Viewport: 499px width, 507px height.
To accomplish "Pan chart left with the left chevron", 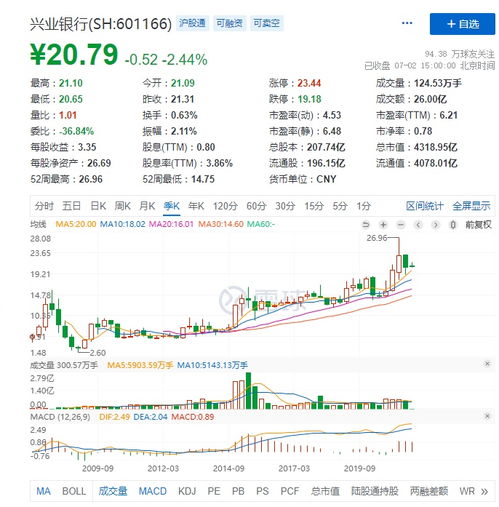I will tap(418, 225).
